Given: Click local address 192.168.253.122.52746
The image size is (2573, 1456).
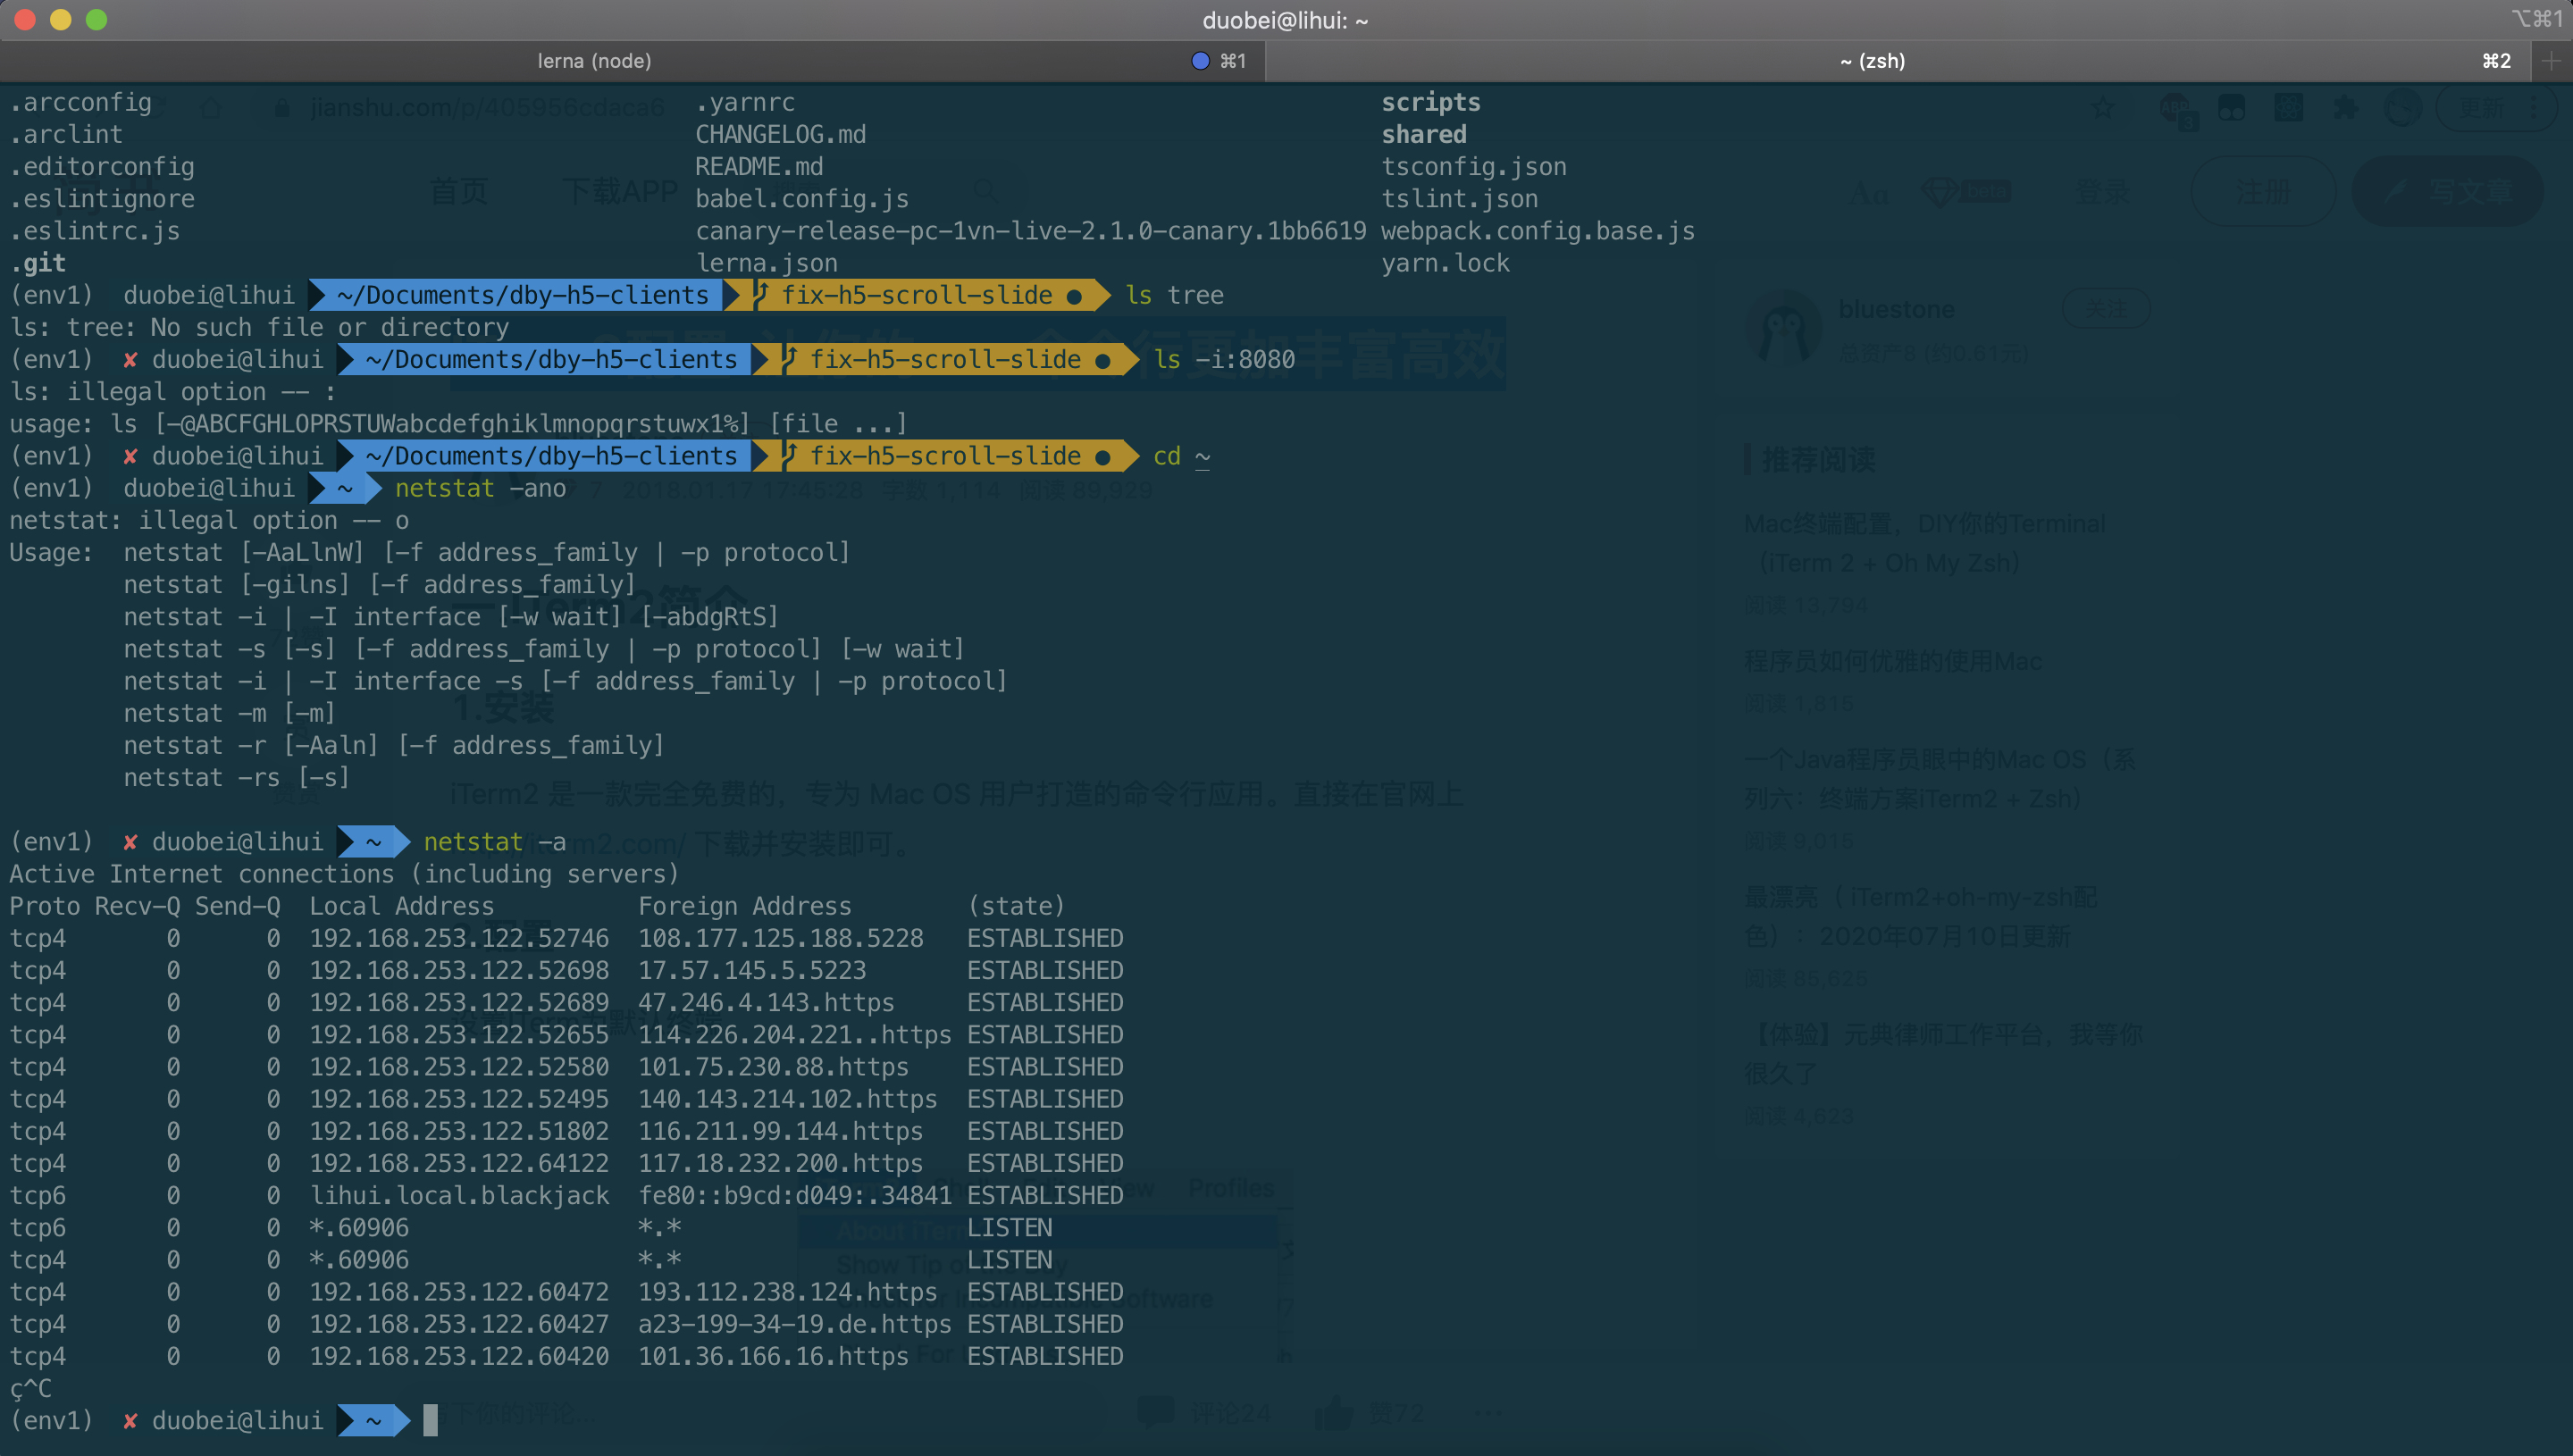Looking at the screenshot, I should tap(459, 938).
